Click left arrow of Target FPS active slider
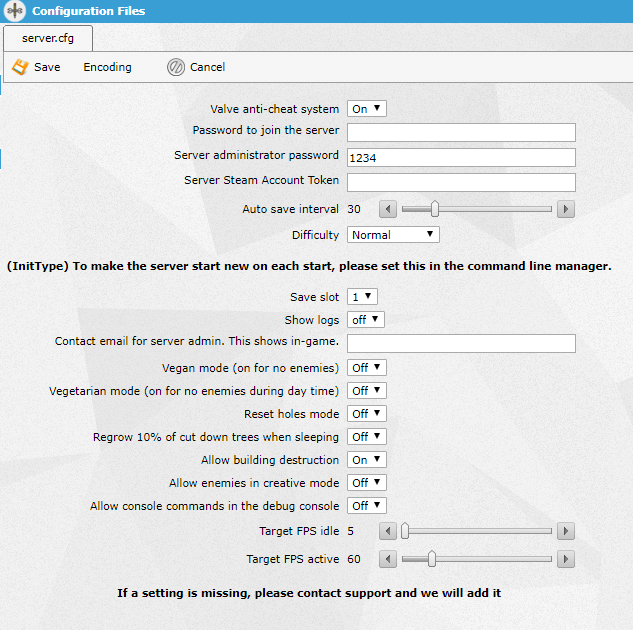The height and width of the screenshot is (630, 633). [x=388, y=559]
